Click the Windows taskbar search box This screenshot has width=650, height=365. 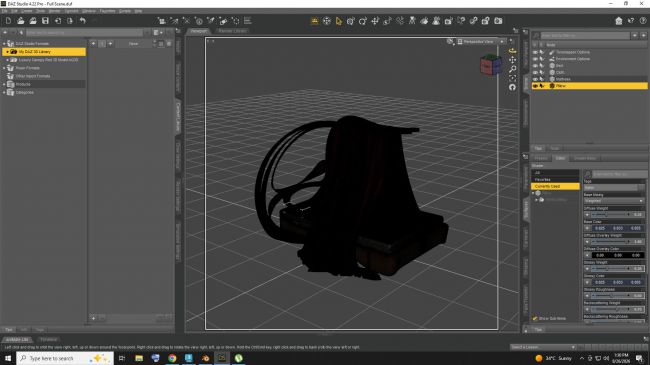65,358
